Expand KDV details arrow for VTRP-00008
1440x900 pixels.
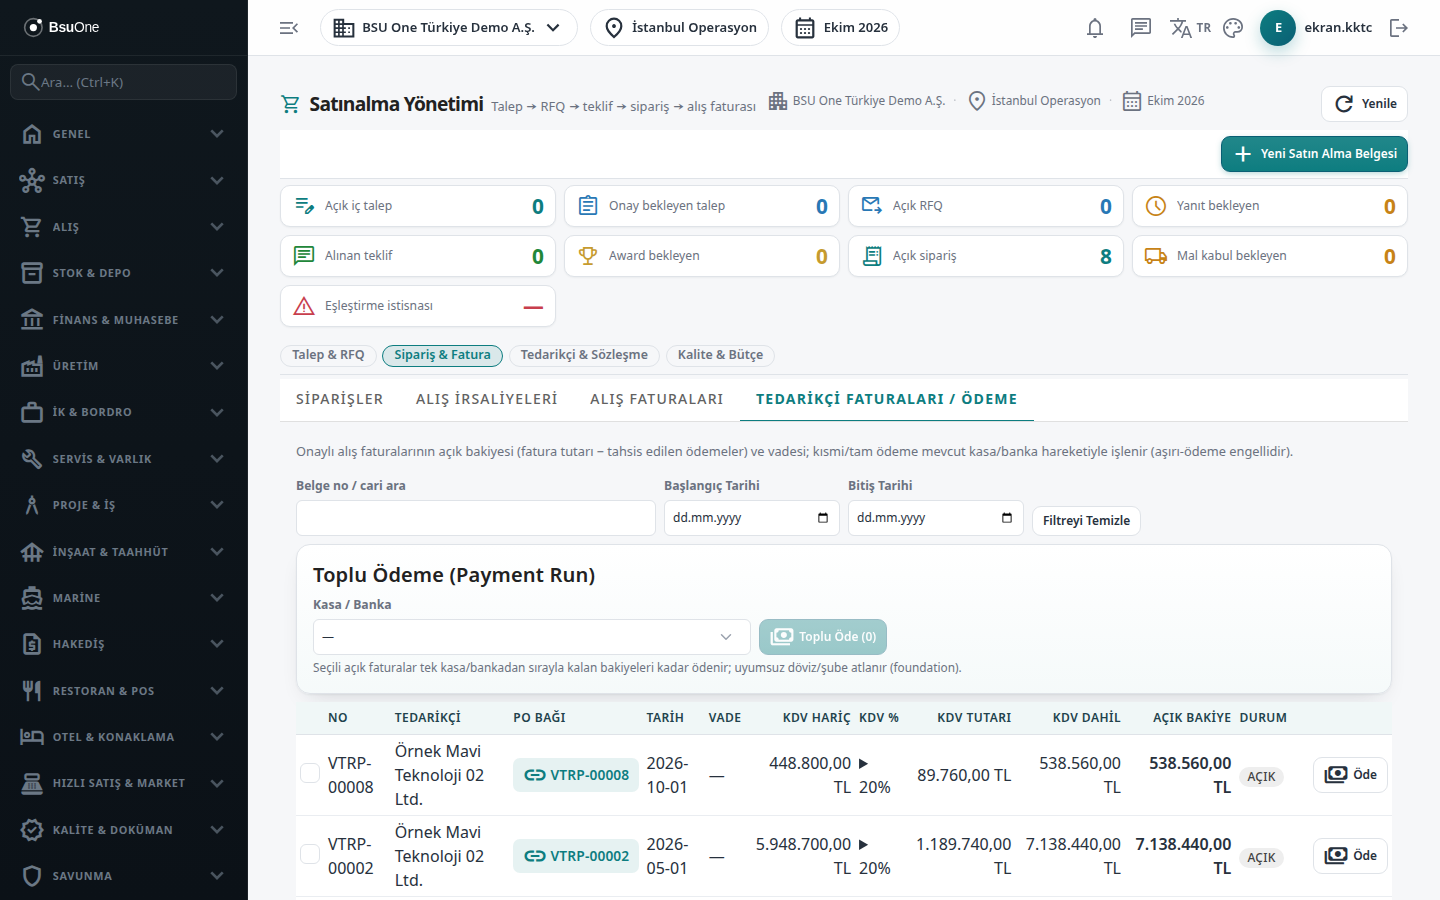[x=864, y=763]
